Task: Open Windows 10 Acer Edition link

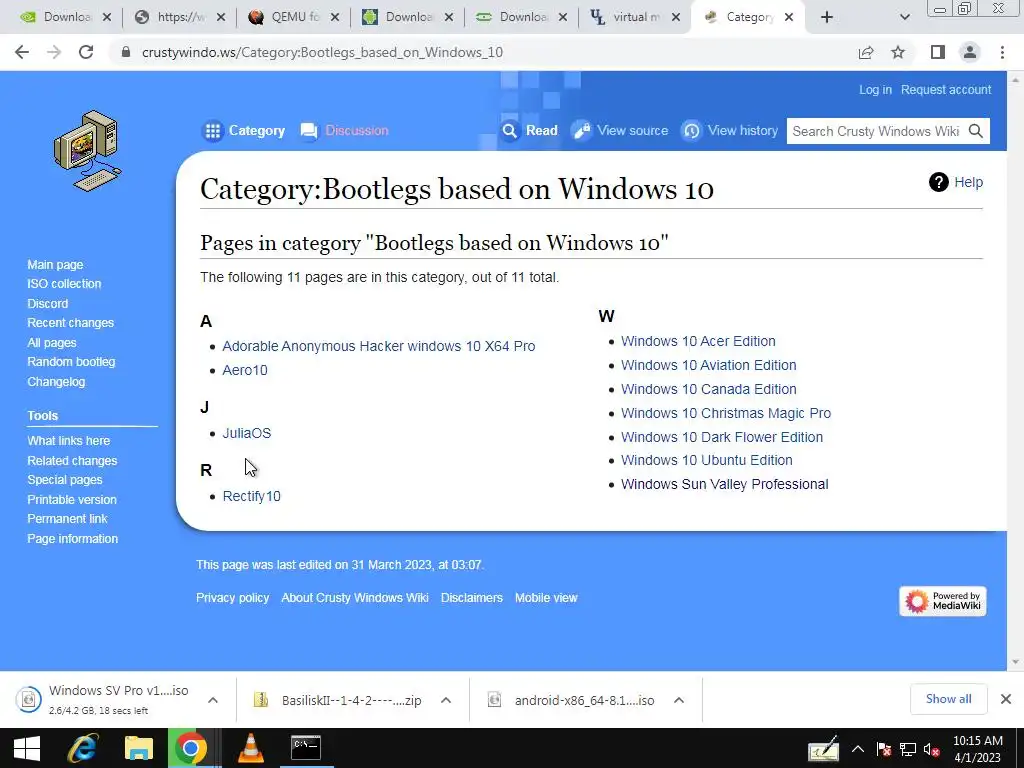Action: point(698,341)
